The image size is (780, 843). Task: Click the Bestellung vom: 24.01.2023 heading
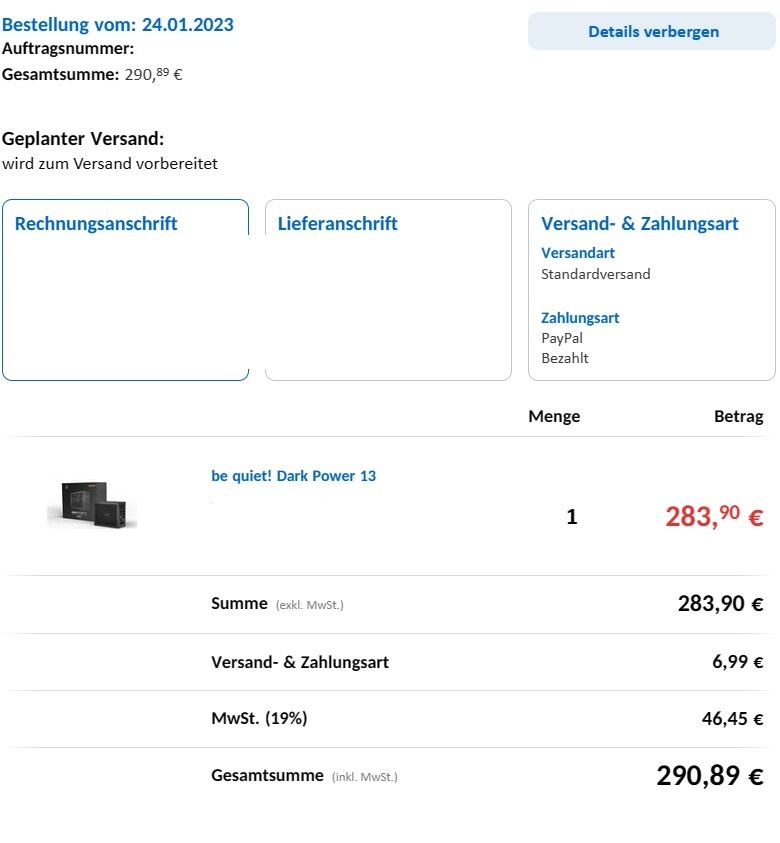[118, 25]
